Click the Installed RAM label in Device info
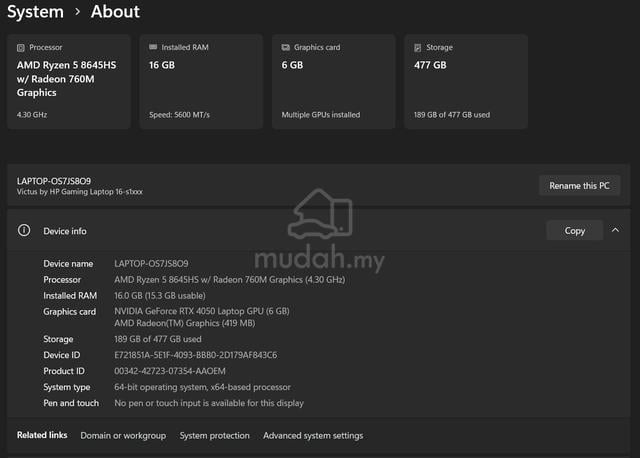Image resolution: width=640 pixels, height=458 pixels. coord(70,296)
